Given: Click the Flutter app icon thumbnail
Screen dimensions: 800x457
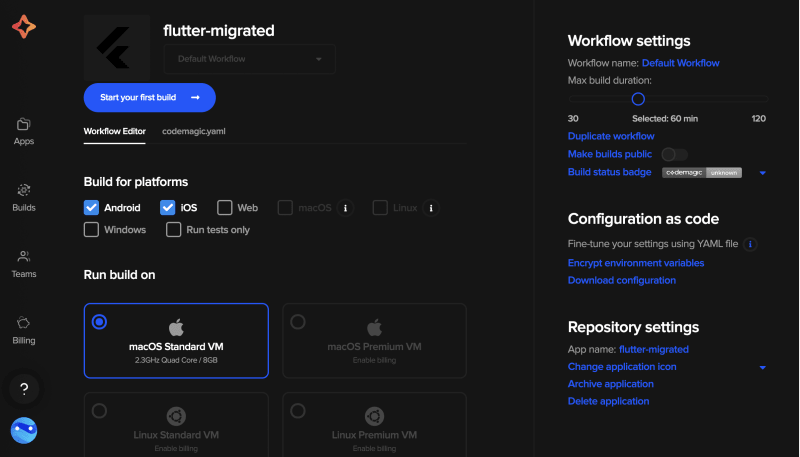Looking at the screenshot, I should pos(117,48).
